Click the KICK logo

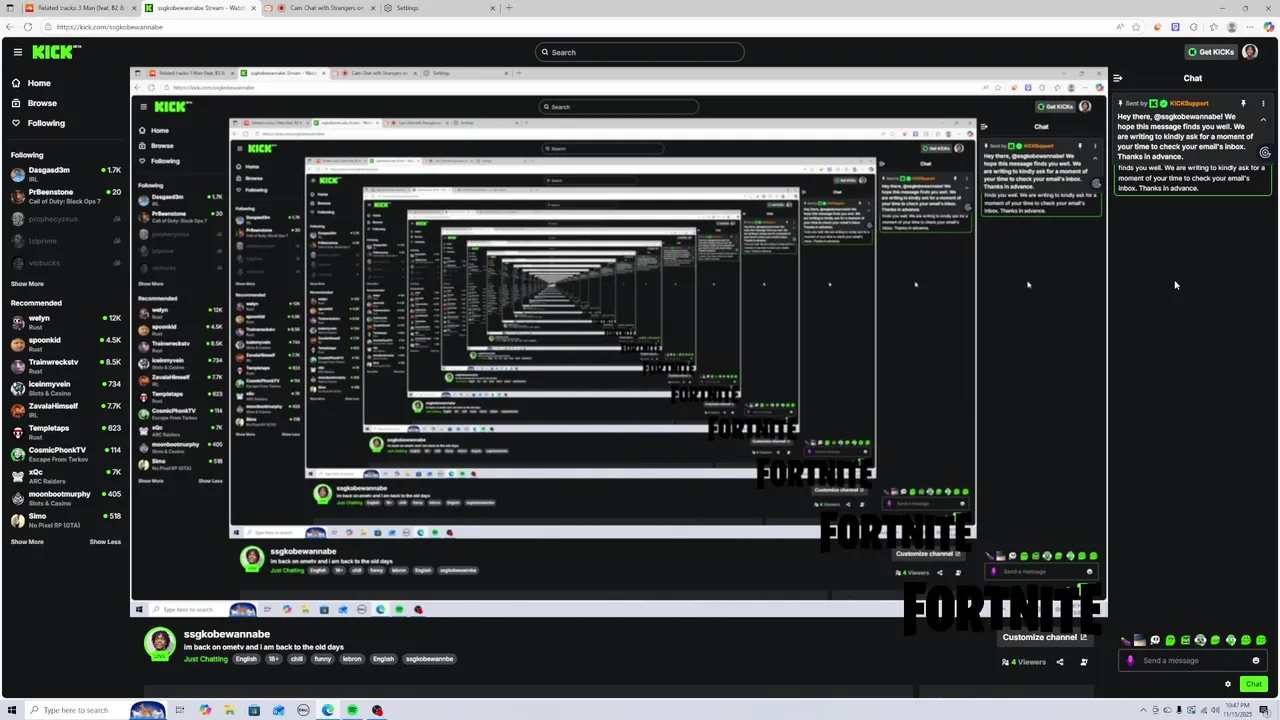tap(56, 52)
